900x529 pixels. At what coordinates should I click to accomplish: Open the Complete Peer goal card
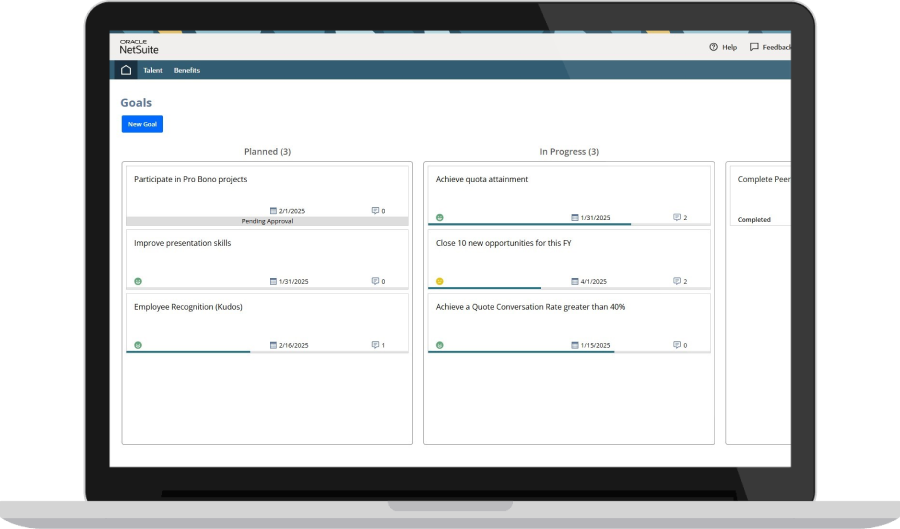[763, 180]
